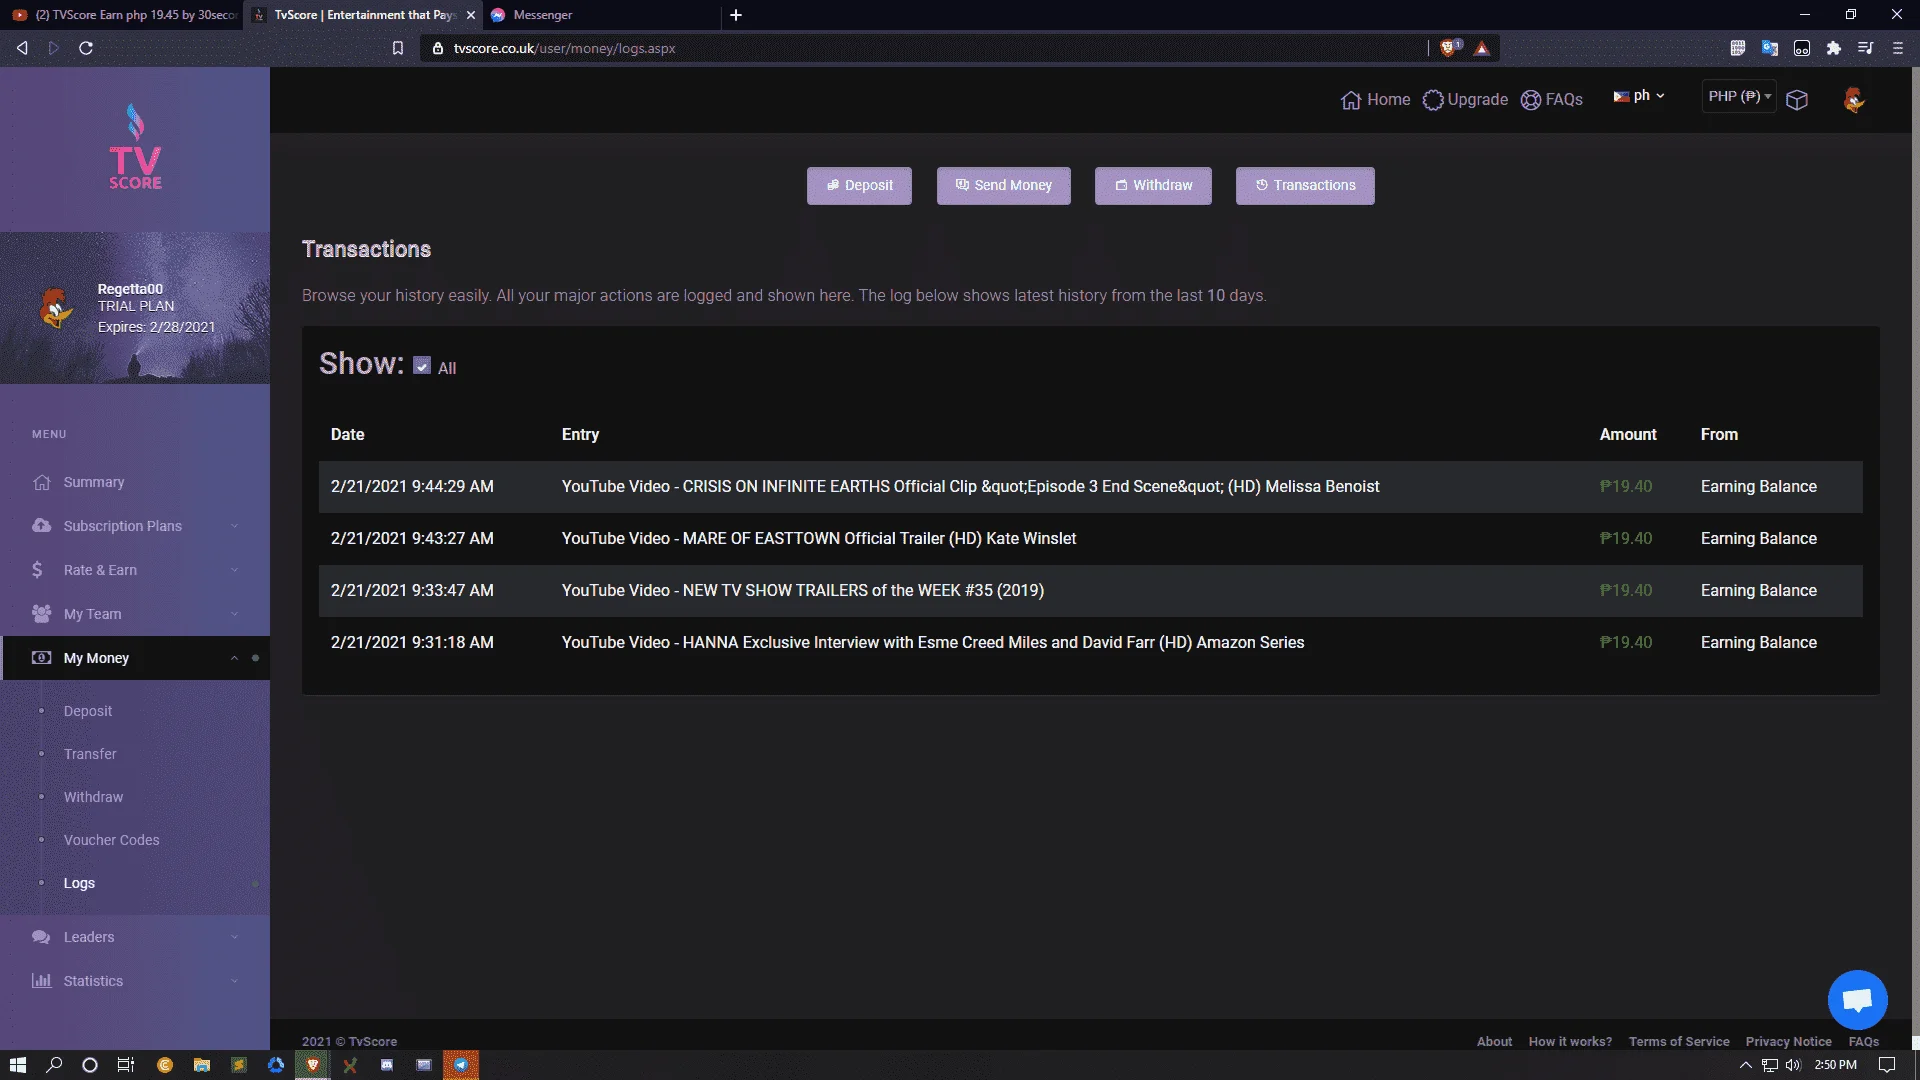Click the address bar URL
This screenshot has height=1080, width=1920.
[564, 48]
